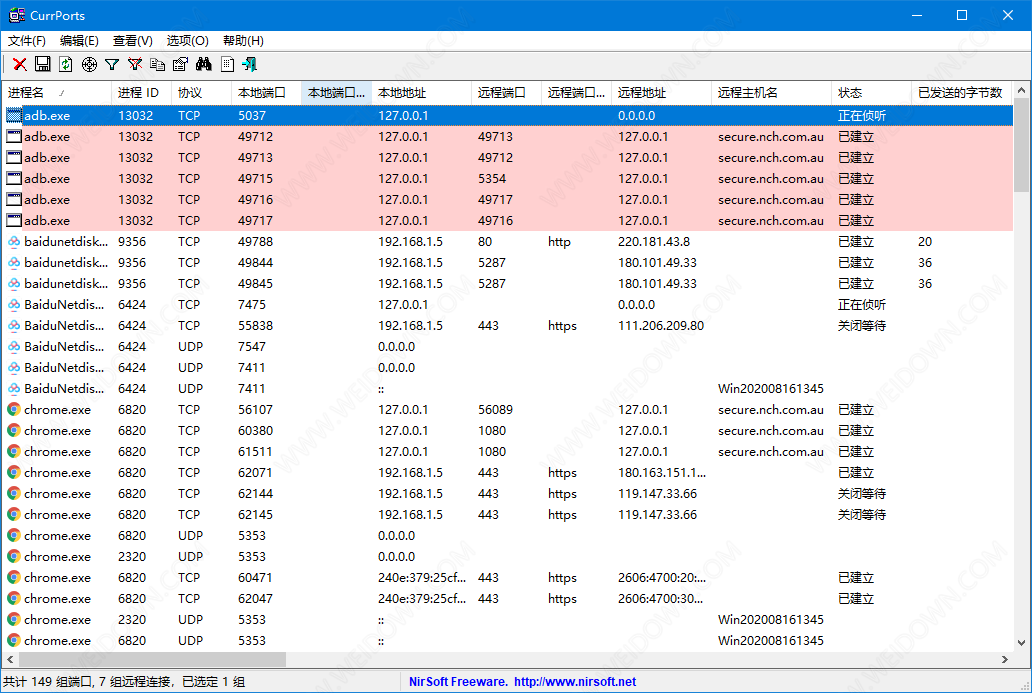Click the exit door toolbar icon
The height and width of the screenshot is (693, 1032).
(249, 64)
